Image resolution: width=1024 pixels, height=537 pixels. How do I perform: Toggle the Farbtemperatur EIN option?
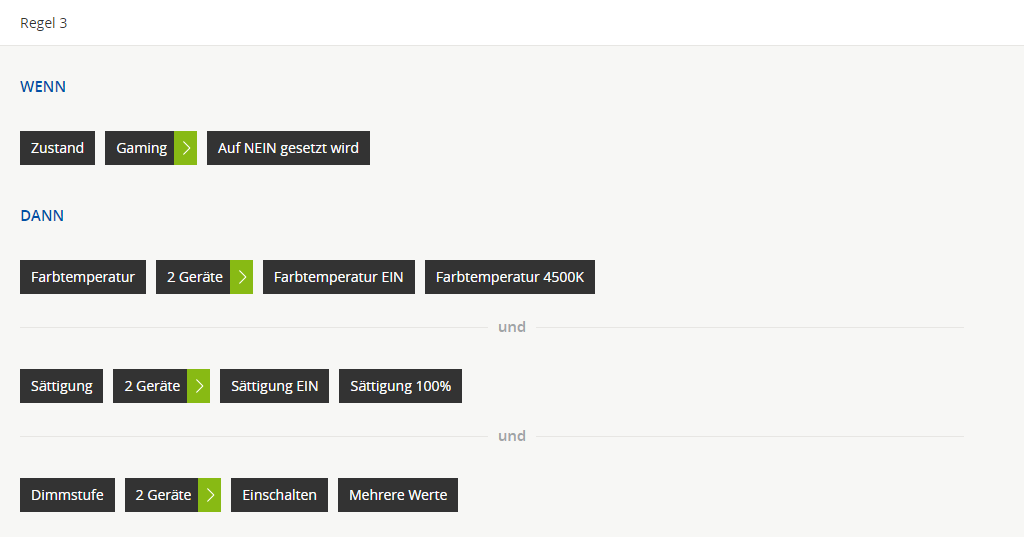(x=338, y=277)
